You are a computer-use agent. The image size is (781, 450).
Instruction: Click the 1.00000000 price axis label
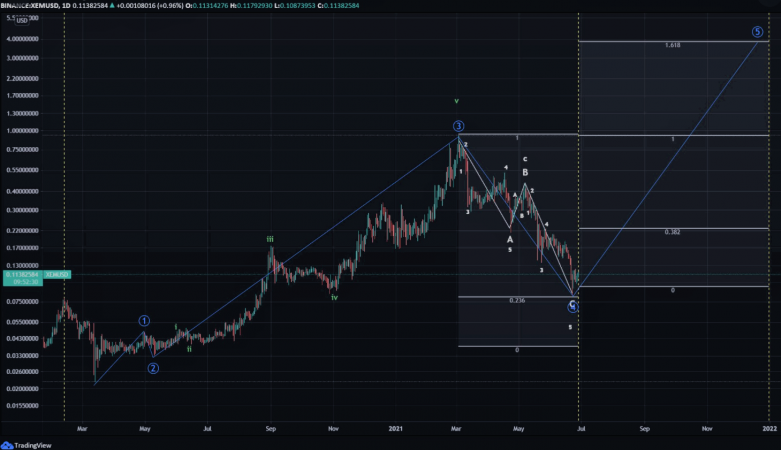point(23,131)
